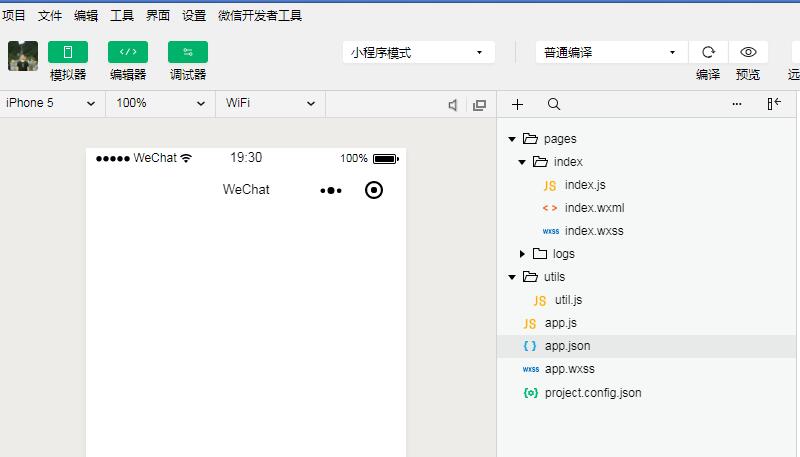Open the 文件 menu

(x=49, y=16)
